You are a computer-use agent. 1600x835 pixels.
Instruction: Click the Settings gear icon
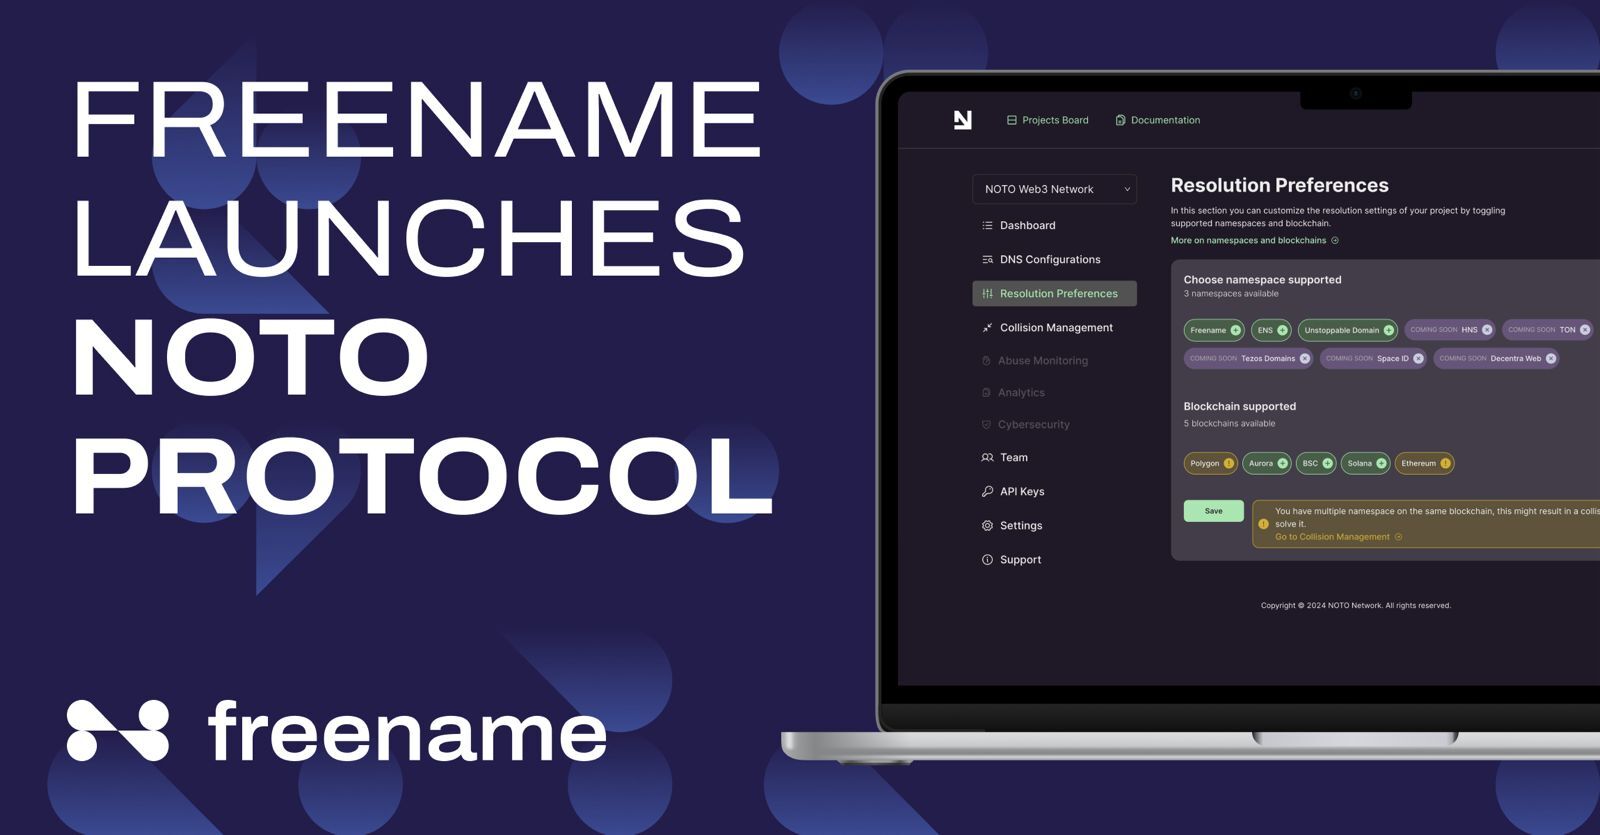(987, 525)
